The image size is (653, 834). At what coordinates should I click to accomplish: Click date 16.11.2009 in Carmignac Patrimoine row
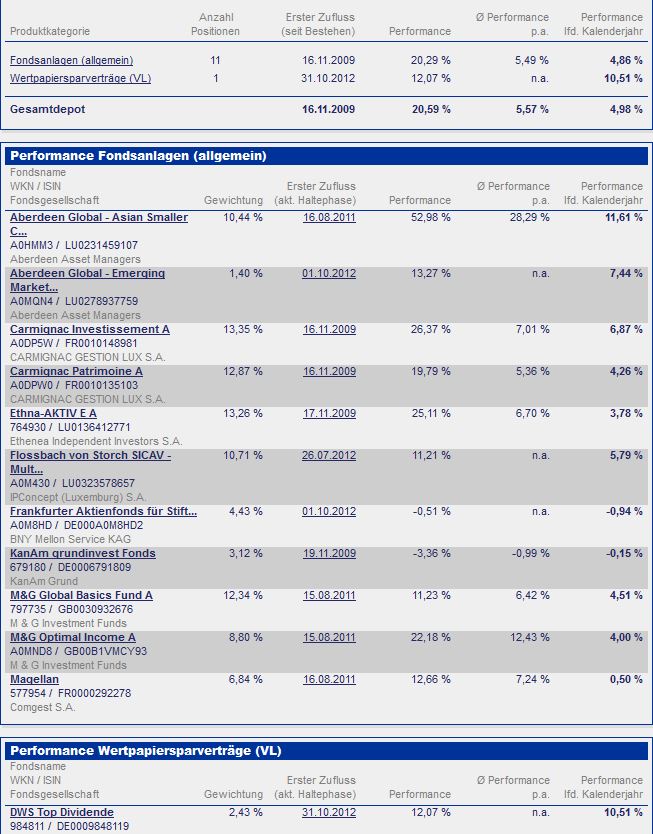click(329, 371)
